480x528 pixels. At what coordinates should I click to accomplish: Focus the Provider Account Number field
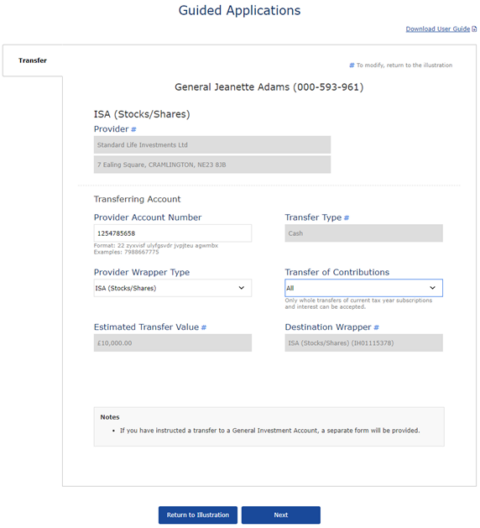(x=172, y=233)
